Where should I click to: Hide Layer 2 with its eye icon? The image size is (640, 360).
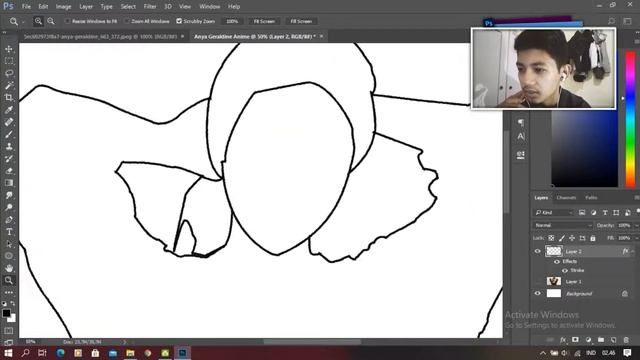point(538,251)
